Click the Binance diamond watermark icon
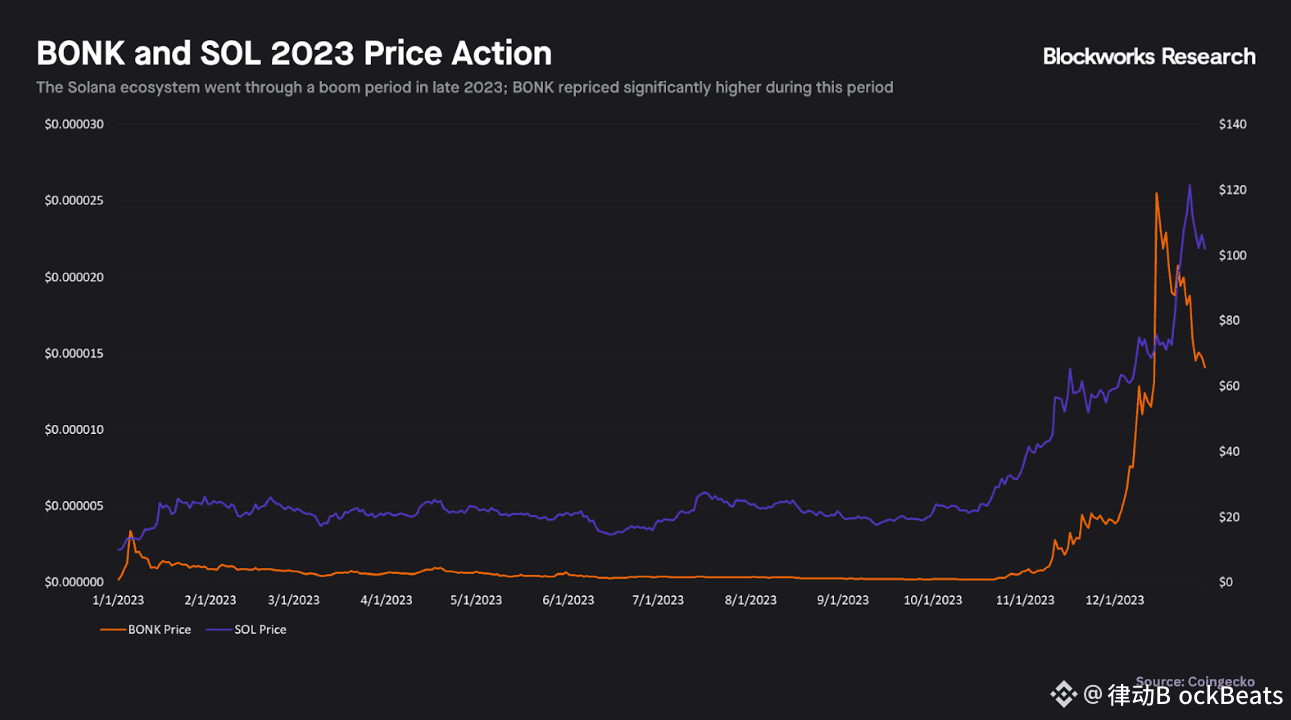The image size is (1291, 720). point(1063,693)
